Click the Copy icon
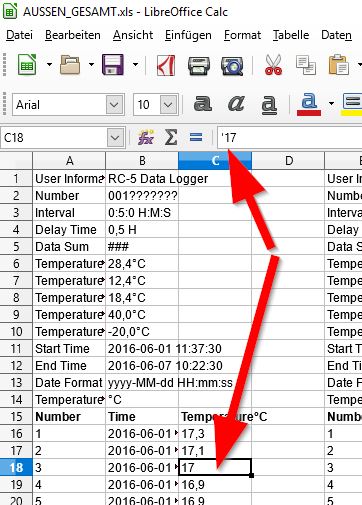The height and width of the screenshot is (505, 362). click(306, 65)
